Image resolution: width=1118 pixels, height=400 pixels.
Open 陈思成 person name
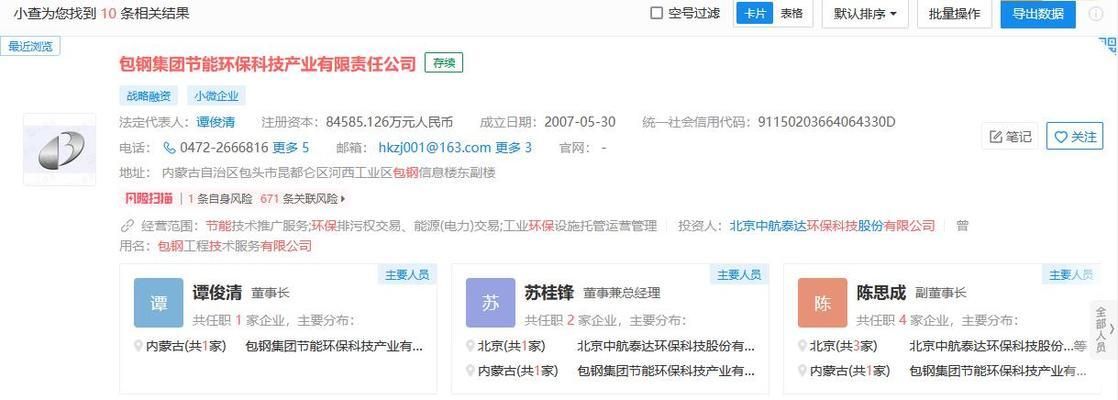click(x=881, y=293)
